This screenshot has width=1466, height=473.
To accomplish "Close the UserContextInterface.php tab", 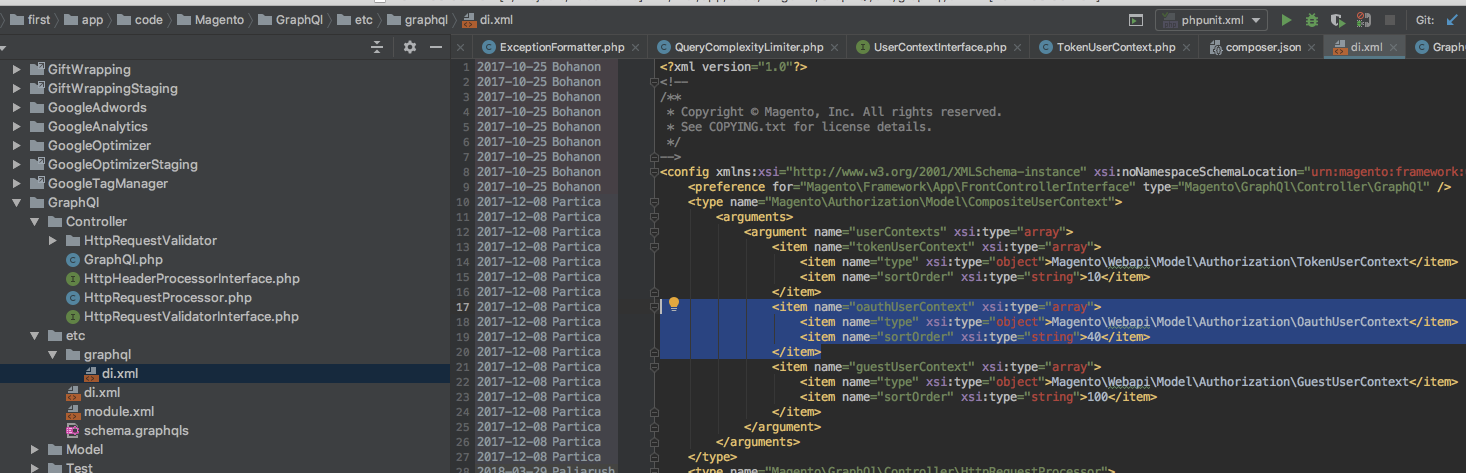I will pos(1018,47).
